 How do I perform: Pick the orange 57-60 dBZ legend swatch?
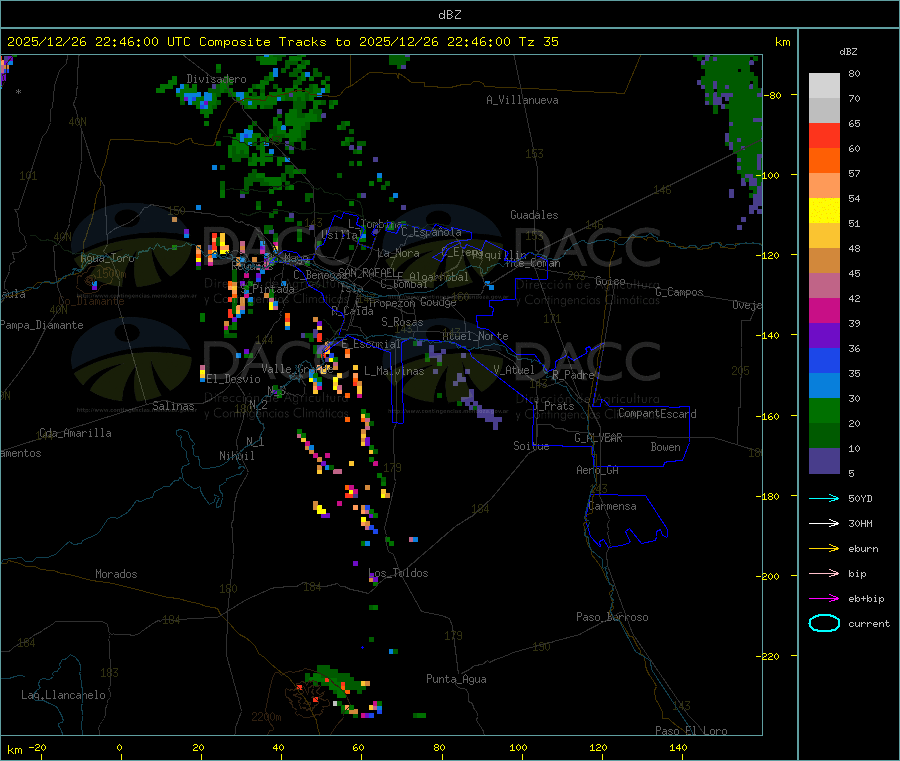tap(824, 161)
